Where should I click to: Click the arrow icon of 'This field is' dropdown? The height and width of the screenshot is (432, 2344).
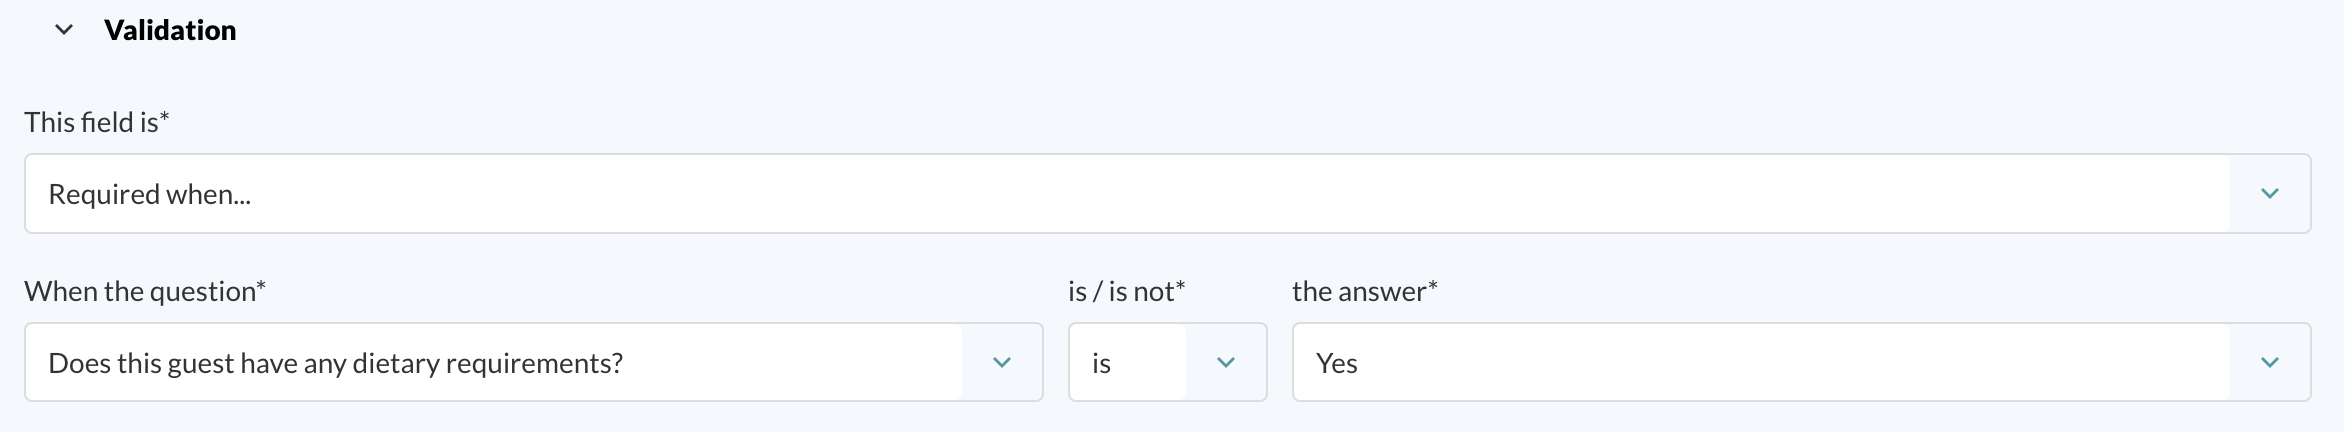point(2270,193)
